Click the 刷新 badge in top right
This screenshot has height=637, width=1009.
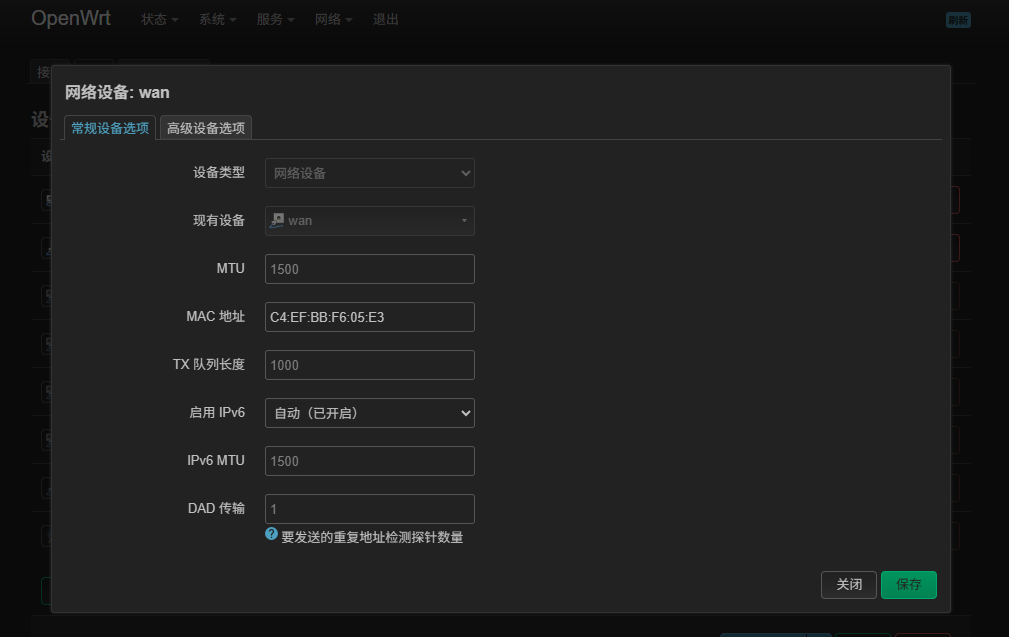click(958, 20)
